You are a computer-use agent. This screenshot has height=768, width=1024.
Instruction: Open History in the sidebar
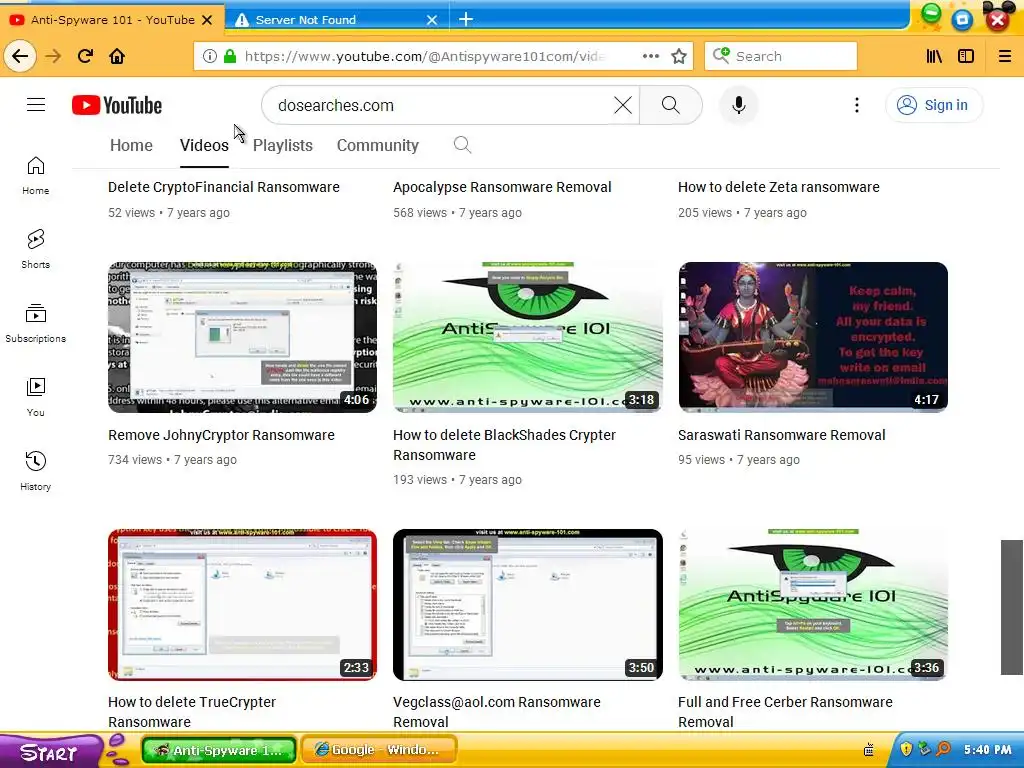coord(35,471)
